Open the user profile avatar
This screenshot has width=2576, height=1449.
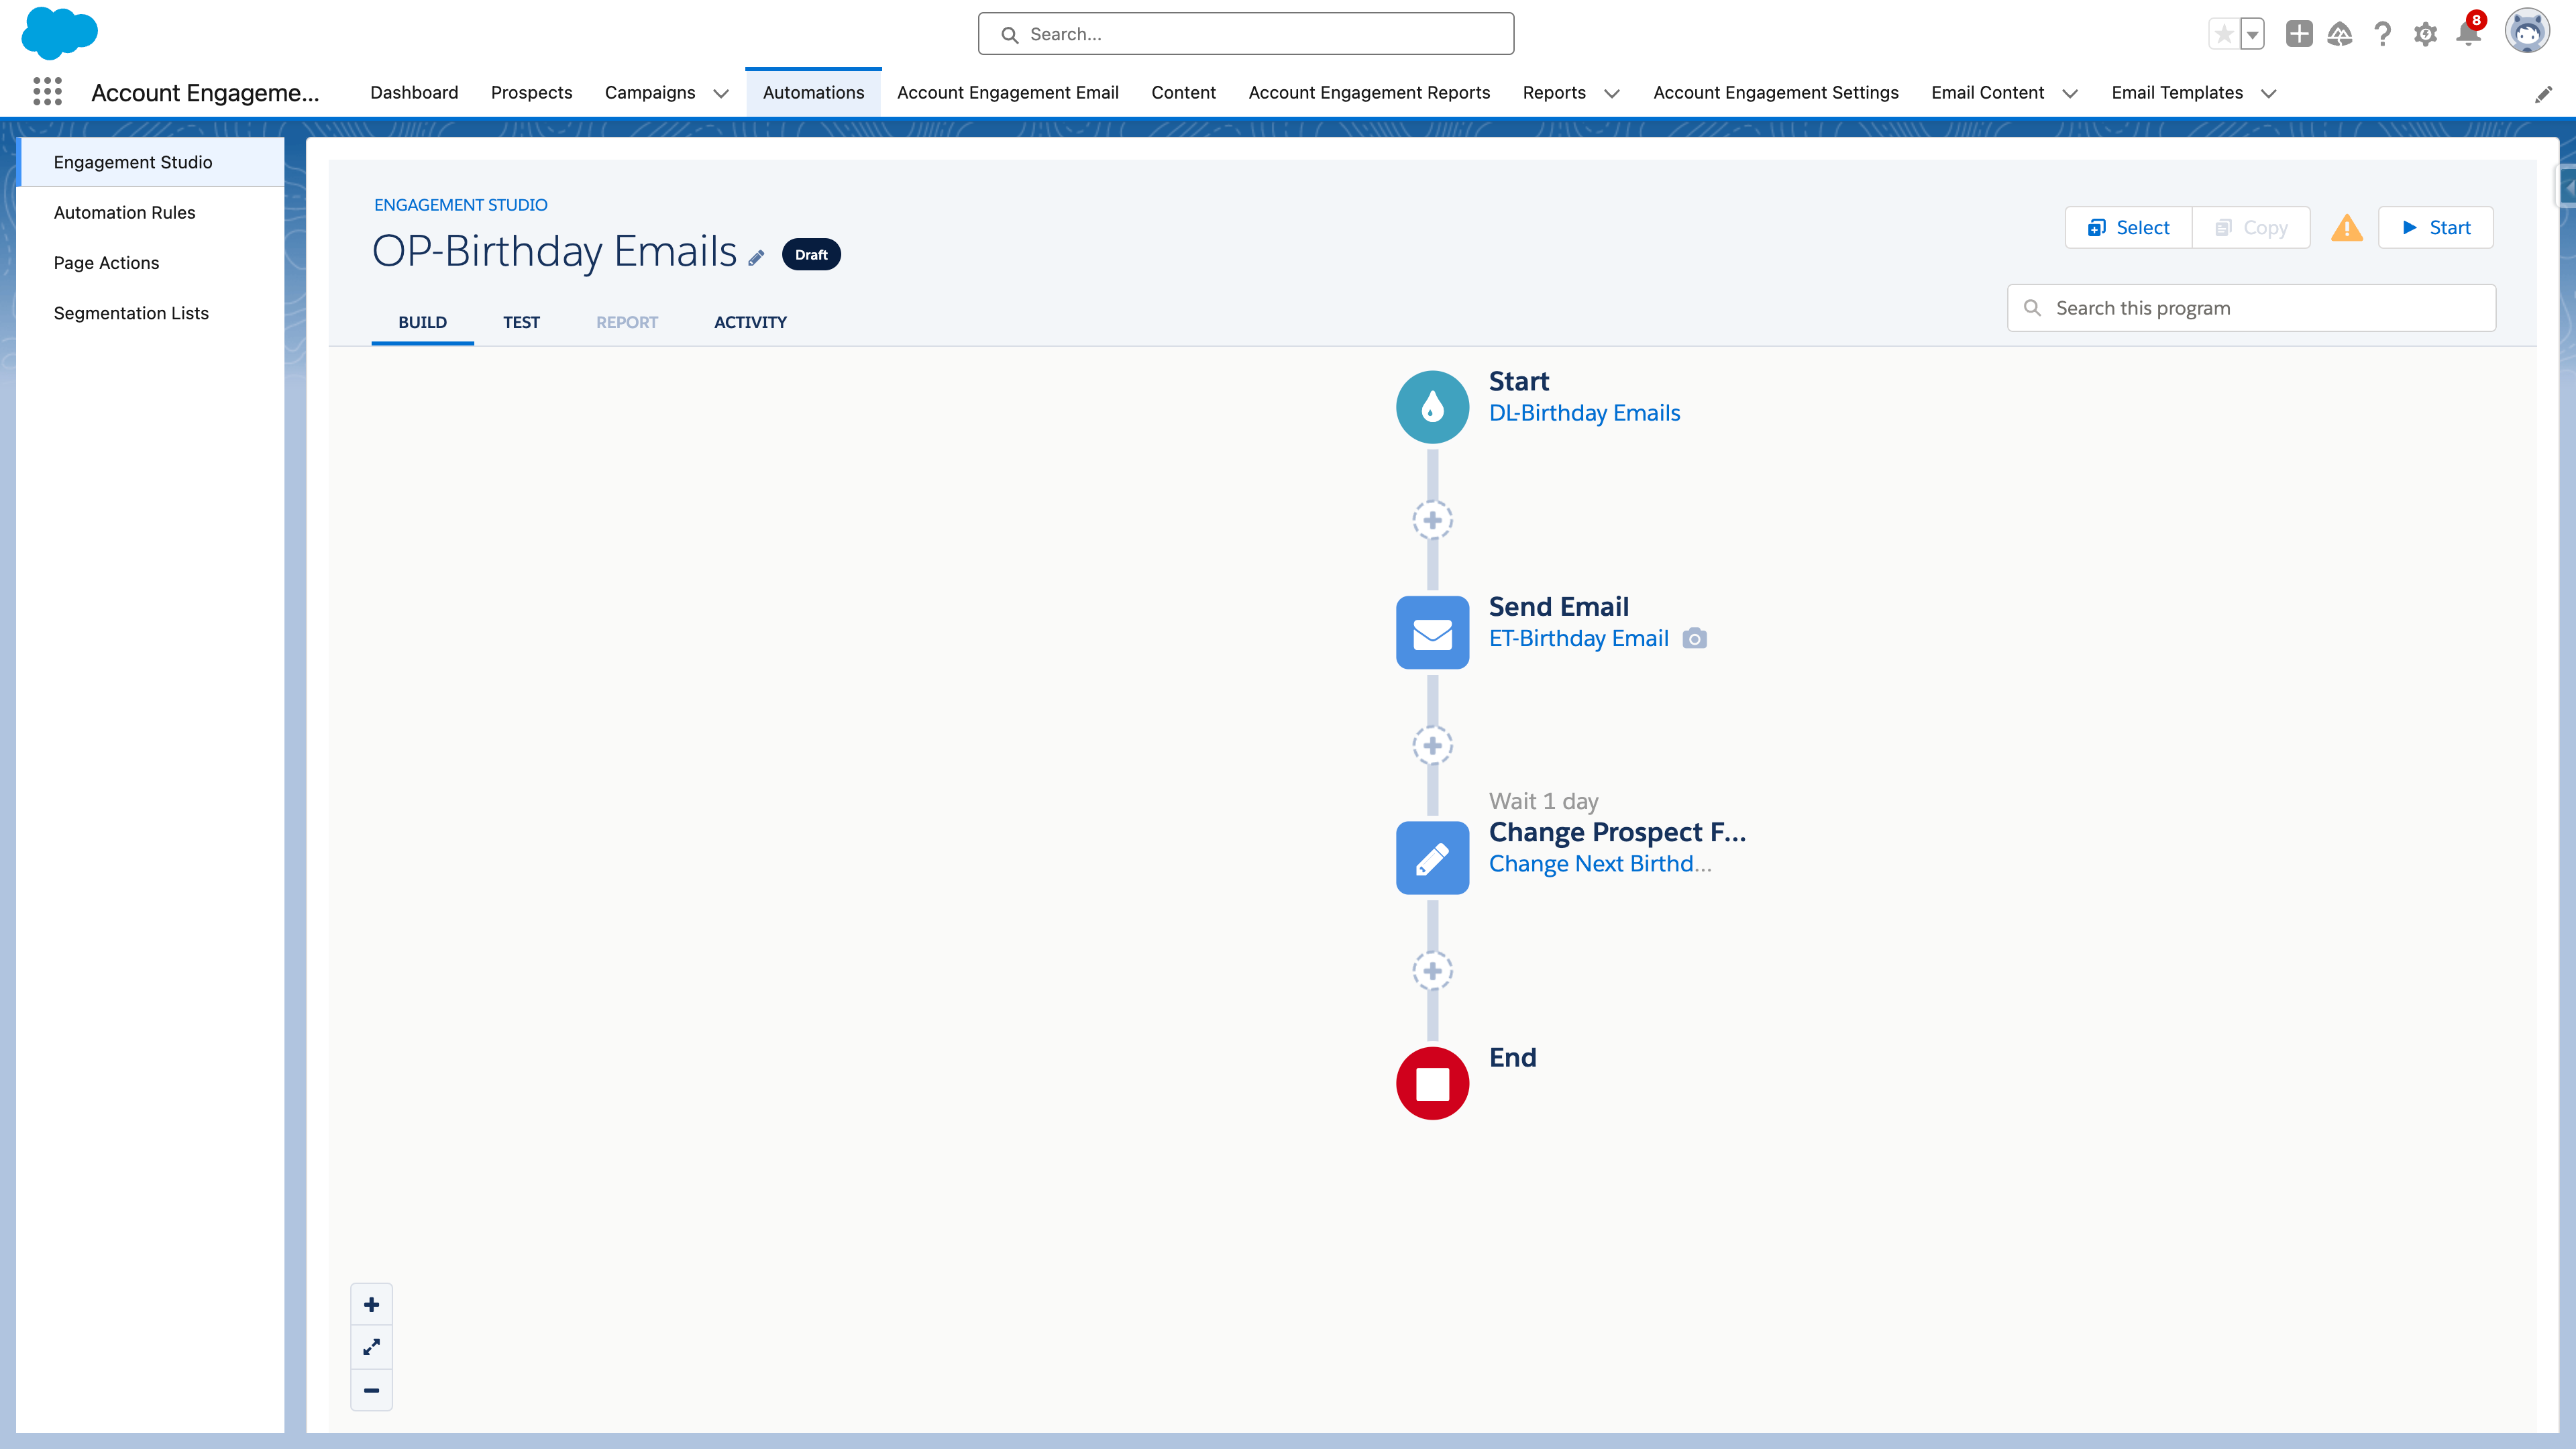(2527, 32)
